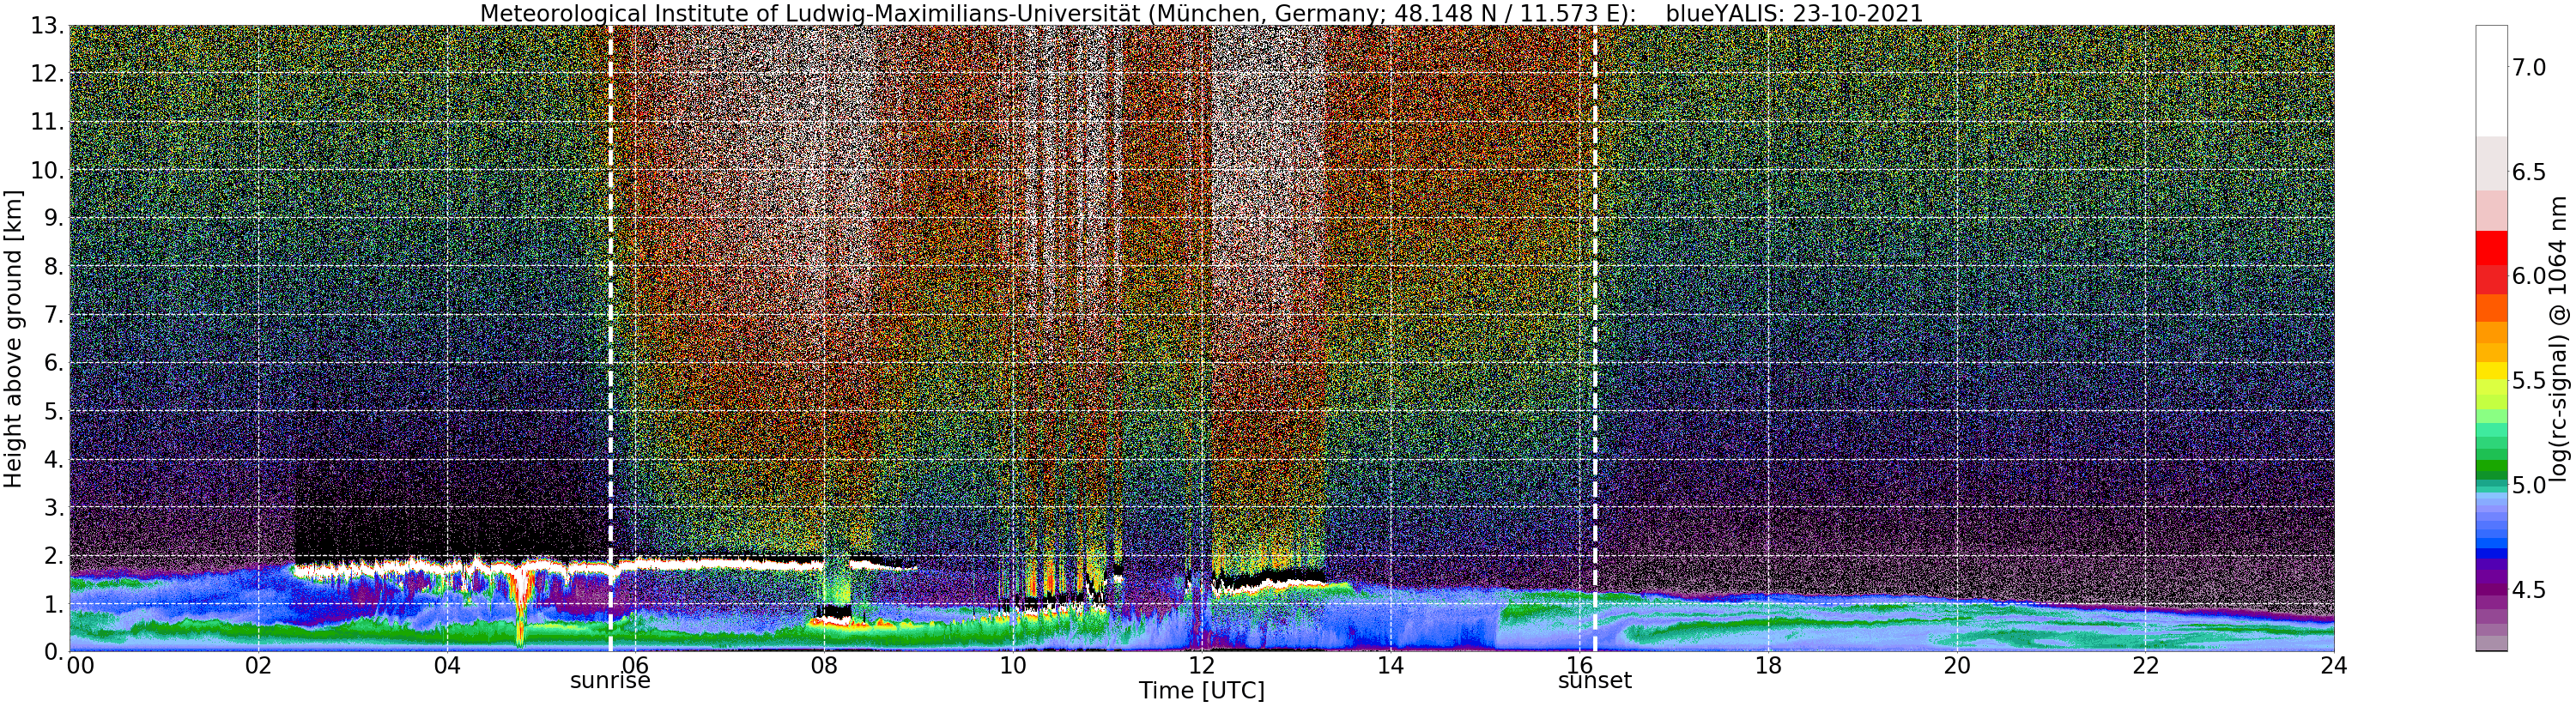Click the time axis tick label 12

pos(1202,665)
